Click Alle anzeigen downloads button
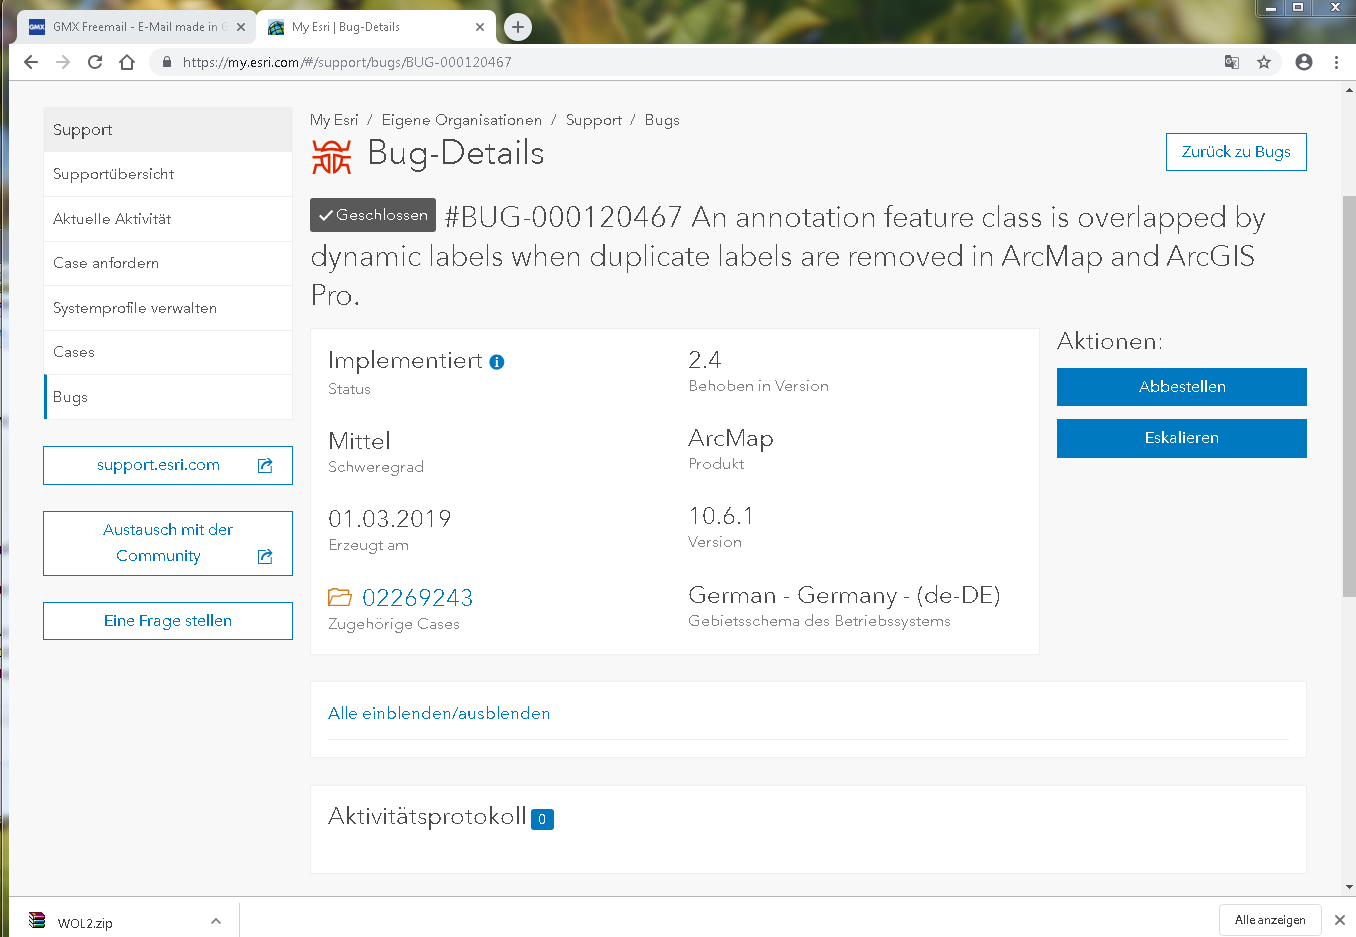Image resolution: width=1356 pixels, height=937 pixels. (1270, 920)
